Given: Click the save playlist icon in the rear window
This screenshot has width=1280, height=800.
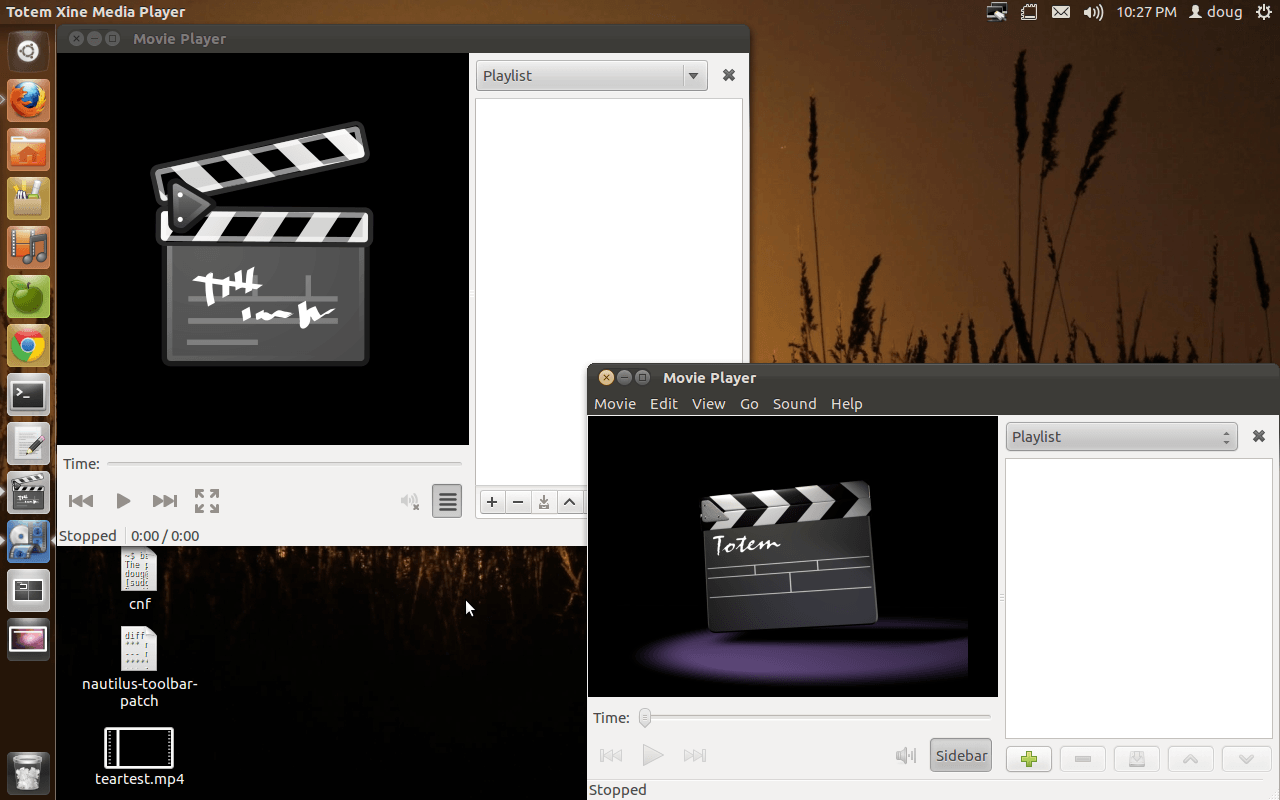Looking at the screenshot, I should click(544, 502).
